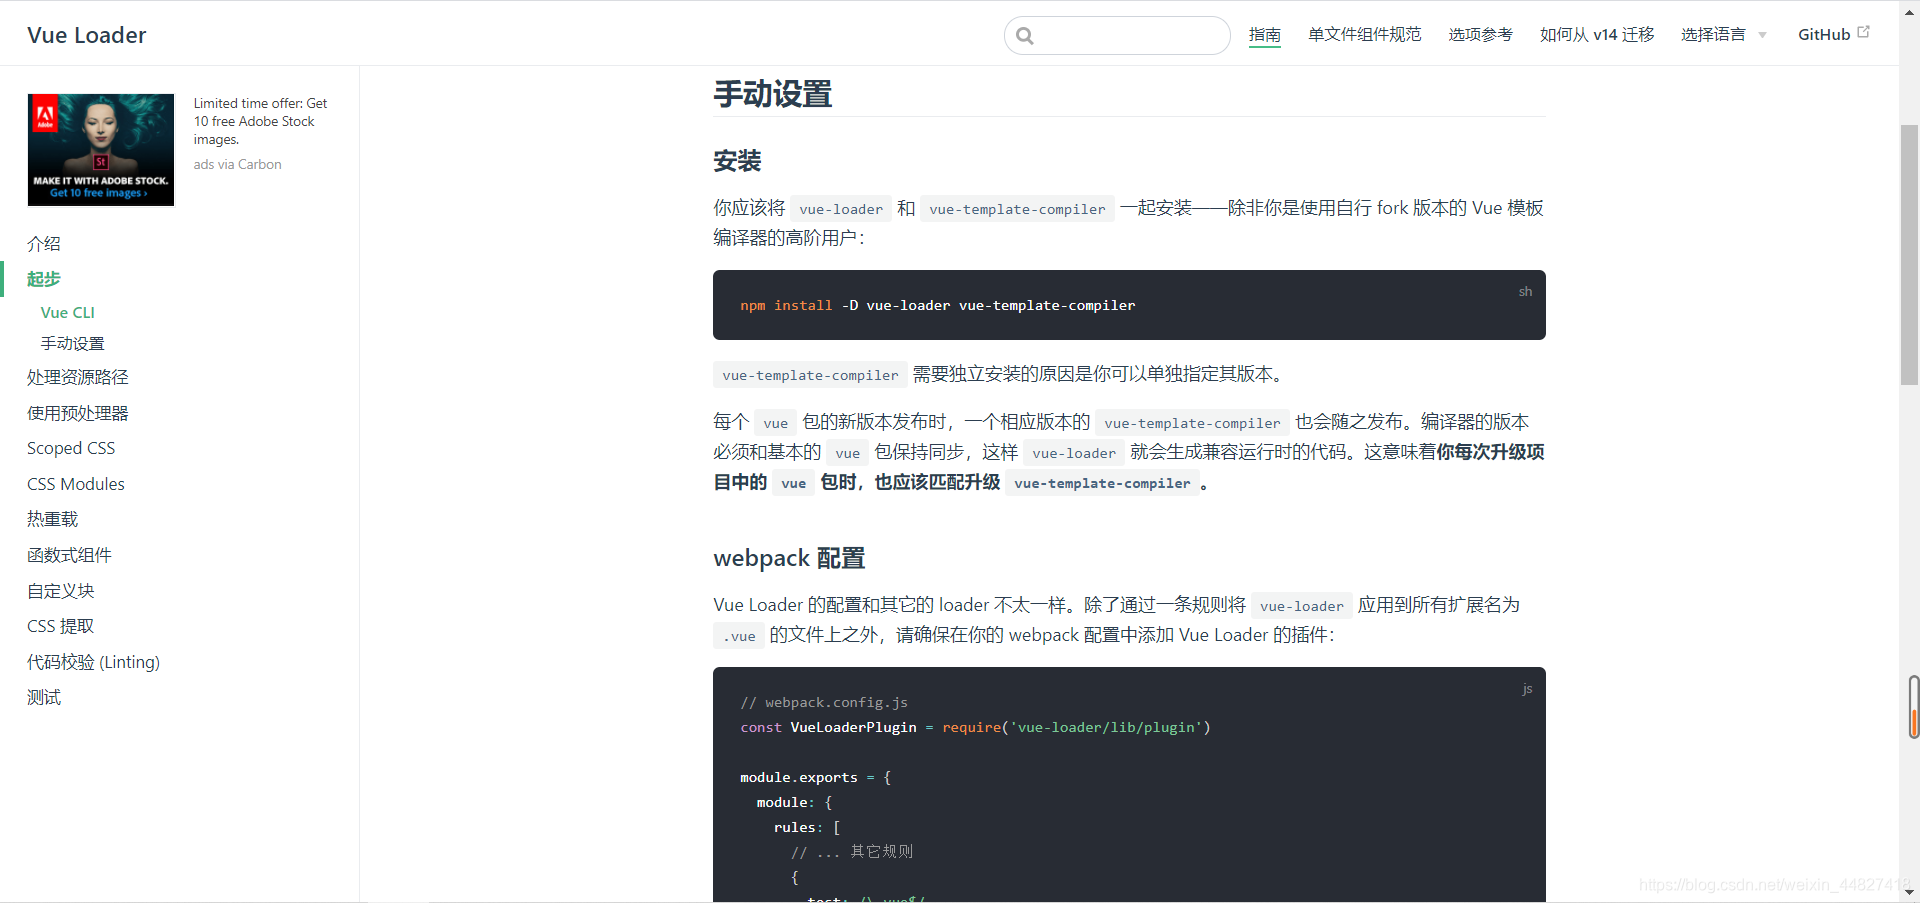The image size is (1920, 903).
Task: Open the Vue CLI sub-item under 起步
Action: point(67,312)
